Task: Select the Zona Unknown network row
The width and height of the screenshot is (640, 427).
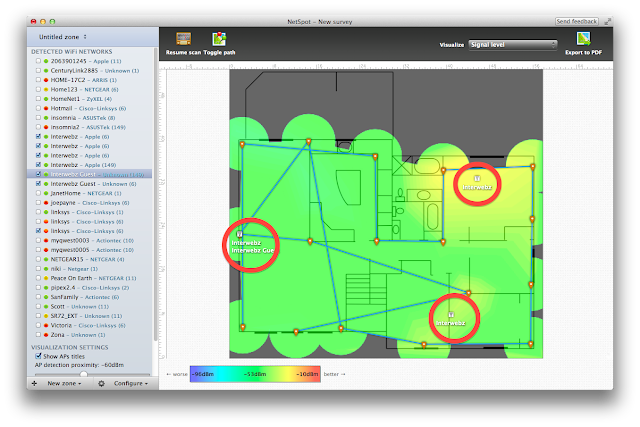Action: pos(90,335)
